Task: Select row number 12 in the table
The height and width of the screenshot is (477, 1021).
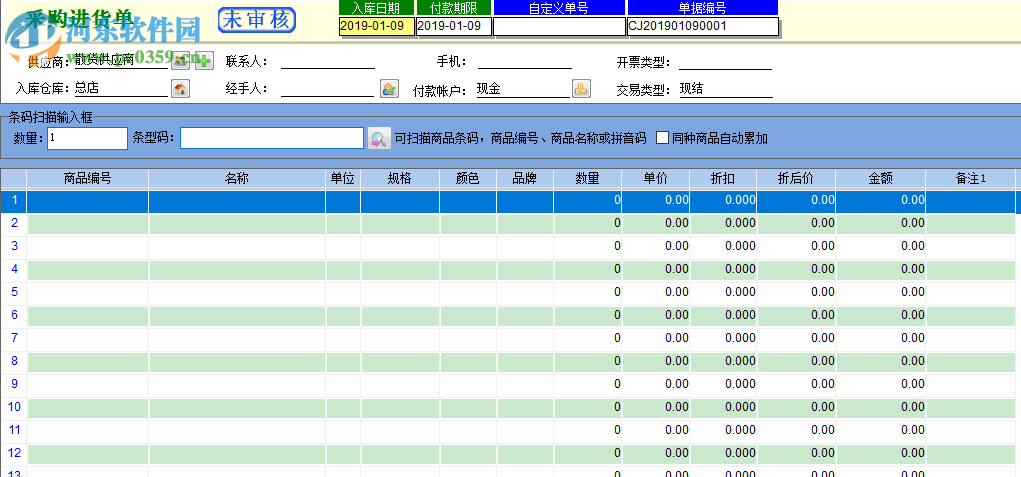Action: [x=14, y=454]
